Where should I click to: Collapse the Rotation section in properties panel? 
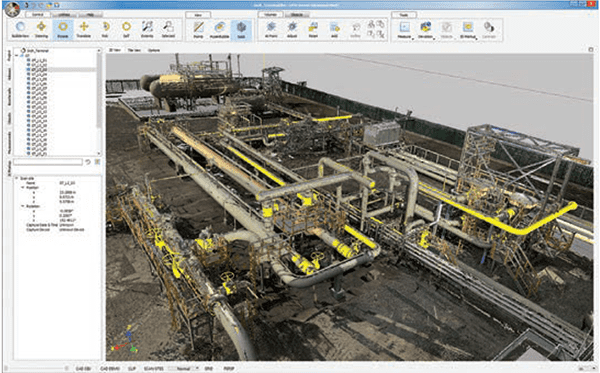pyautogui.click(x=23, y=206)
